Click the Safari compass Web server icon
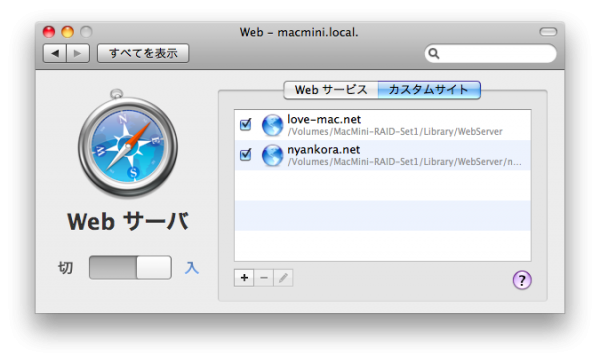The height and width of the screenshot is (362, 600). click(x=127, y=144)
